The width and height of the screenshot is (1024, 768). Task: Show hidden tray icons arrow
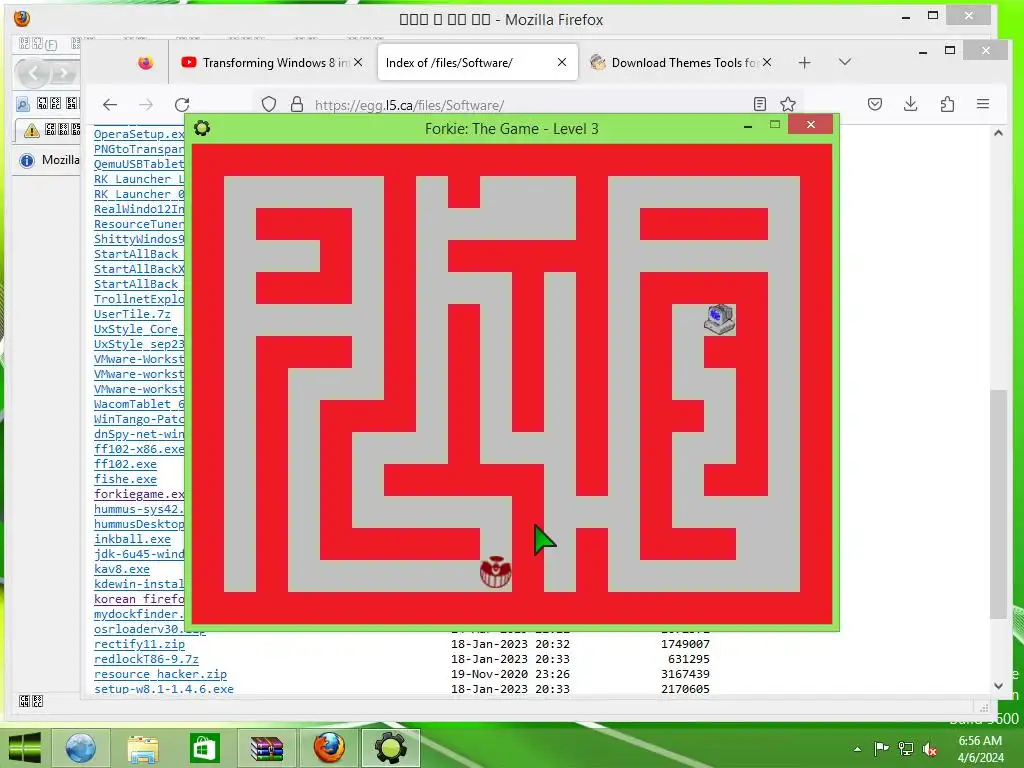click(x=857, y=748)
